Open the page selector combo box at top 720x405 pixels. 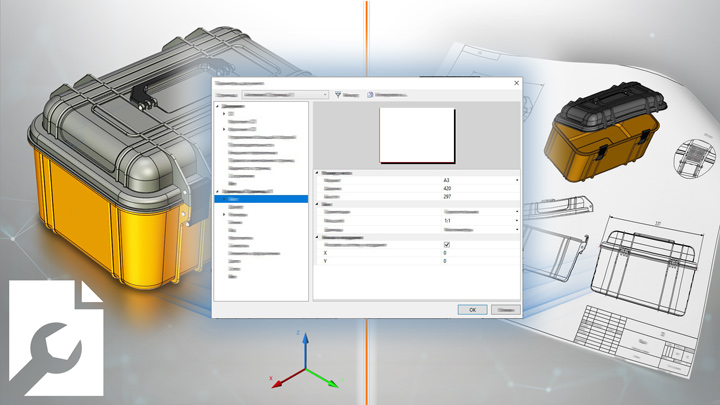(285, 95)
